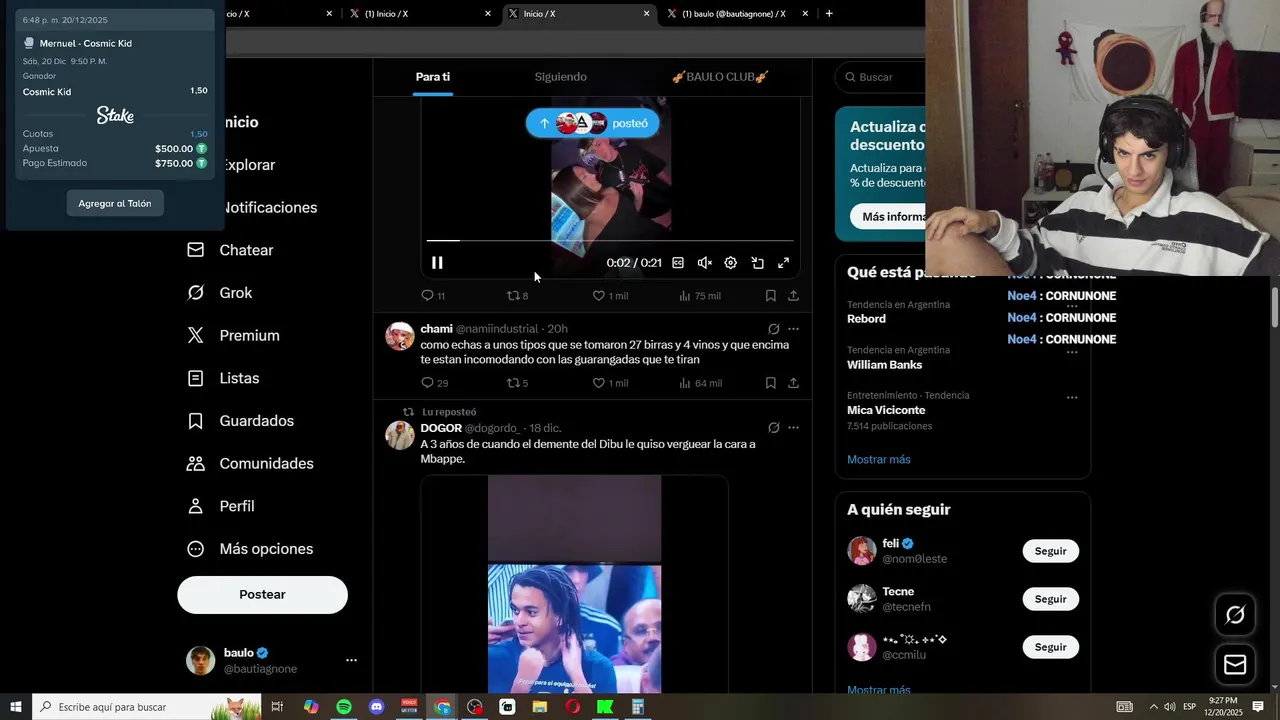The height and width of the screenshot is (720, 1280).
Task: Open chami's profile avatar
Action: (x=400, y=336)
